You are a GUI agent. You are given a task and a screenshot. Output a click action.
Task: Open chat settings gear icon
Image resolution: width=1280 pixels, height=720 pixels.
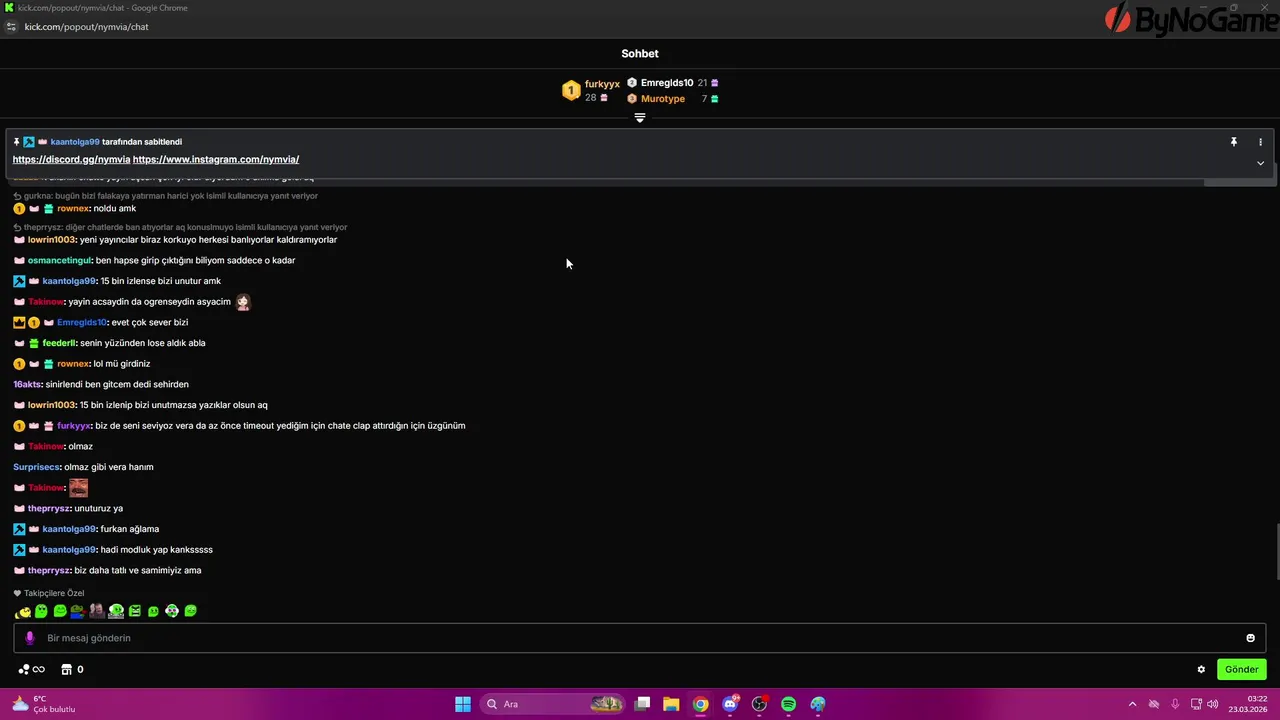1201,669
